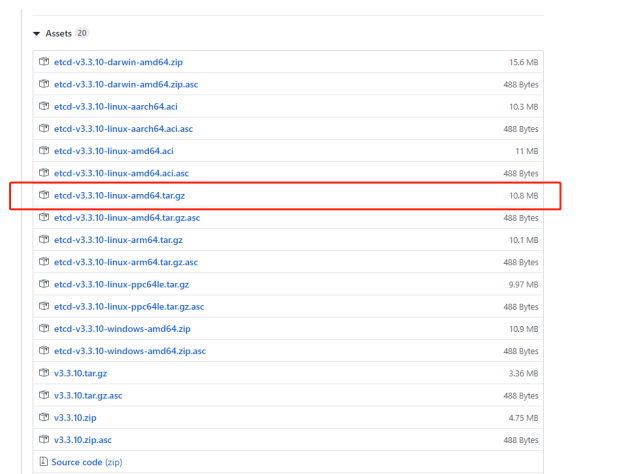Download etcd-v3.3.10-windows-amd64.zip
The image size is (625, 474).
pyautogui.click(x=122, y=329)
